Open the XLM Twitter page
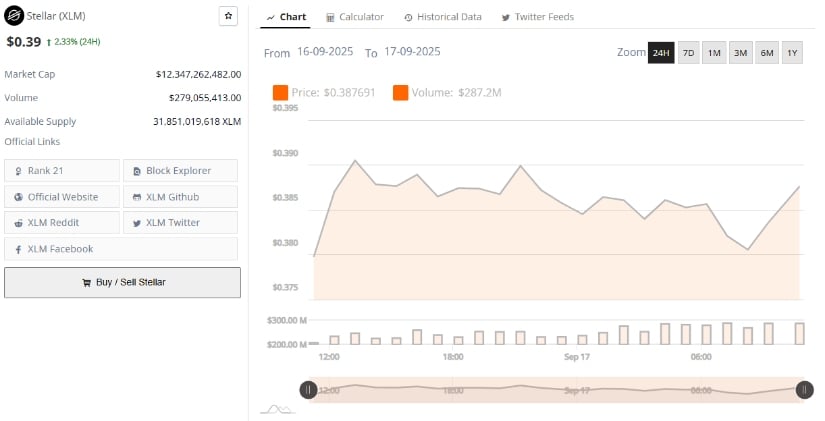 click(180, 223)
